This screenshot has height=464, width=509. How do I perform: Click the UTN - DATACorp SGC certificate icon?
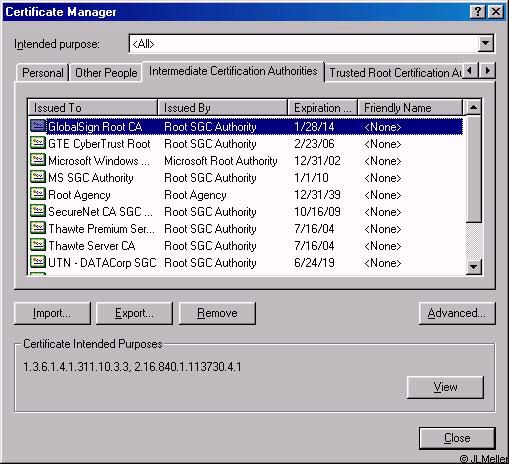[x=38, y=262]
